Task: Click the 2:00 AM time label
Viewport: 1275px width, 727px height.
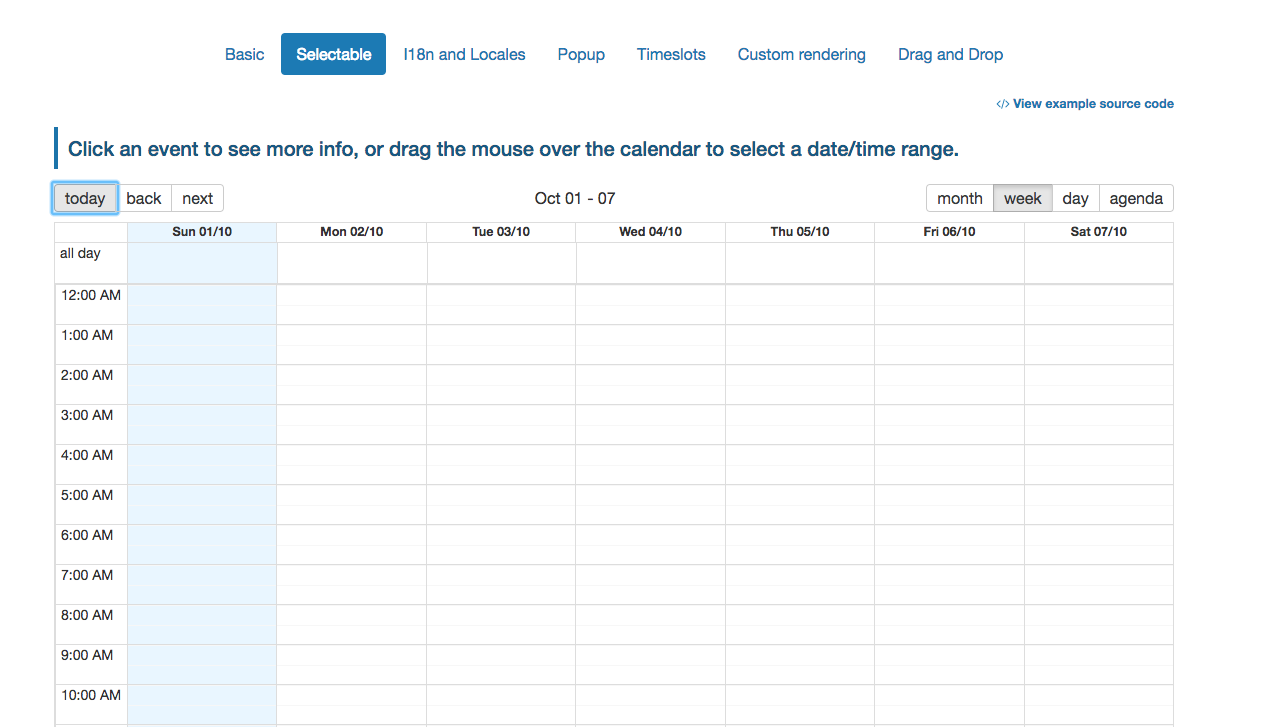Action: 88,375
